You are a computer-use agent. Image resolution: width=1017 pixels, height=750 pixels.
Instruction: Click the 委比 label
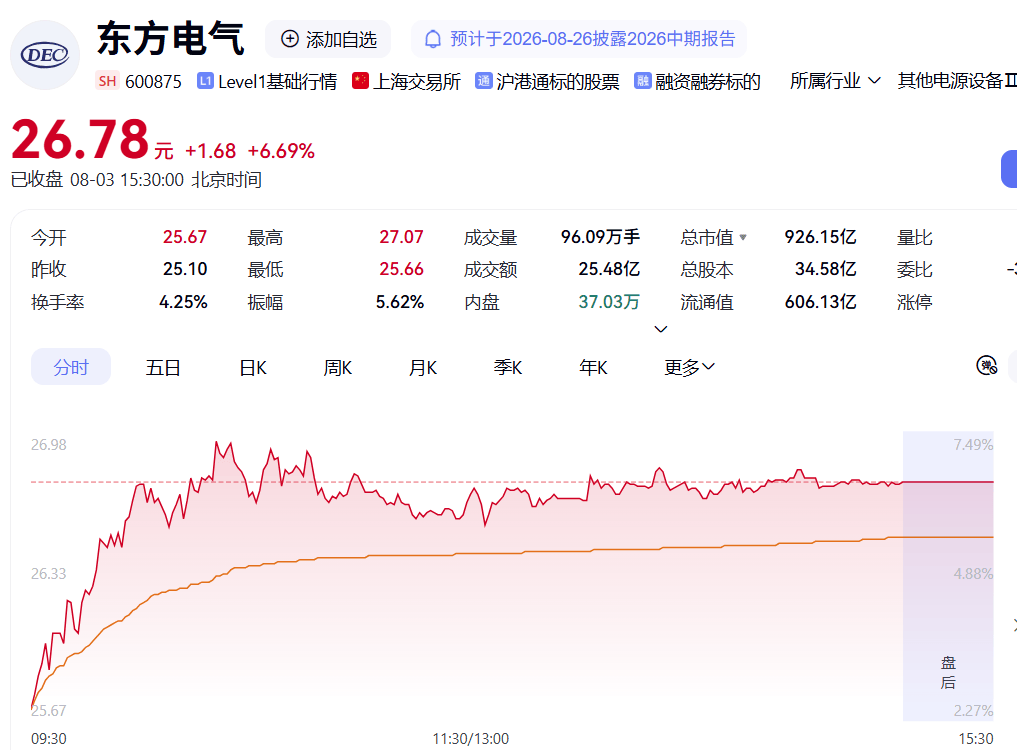click(x=915, y=269)
